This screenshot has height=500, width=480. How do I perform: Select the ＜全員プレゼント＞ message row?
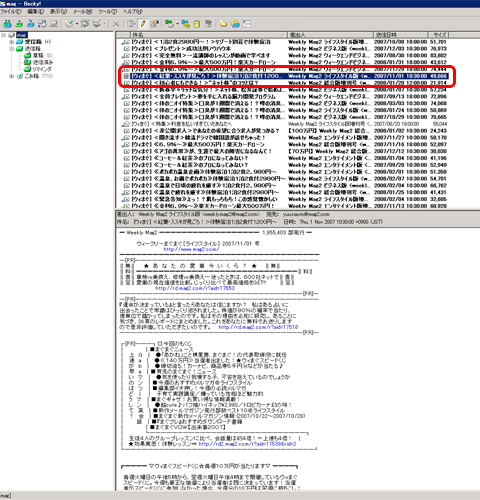pyautogui.click(x=284, y=96)
